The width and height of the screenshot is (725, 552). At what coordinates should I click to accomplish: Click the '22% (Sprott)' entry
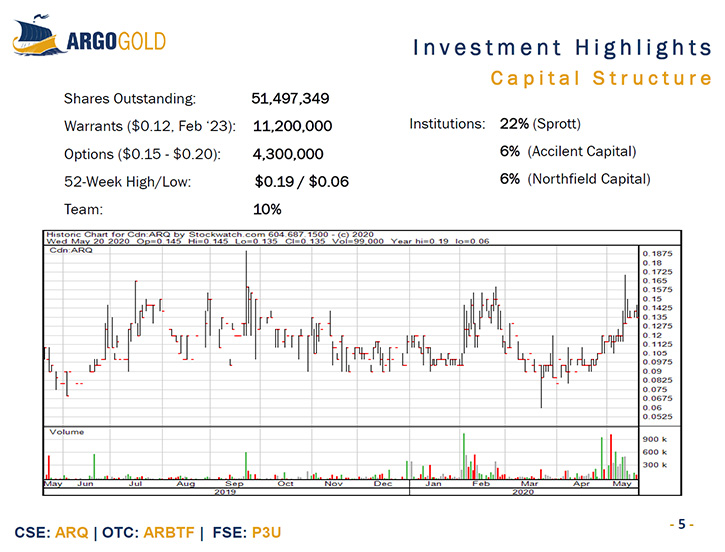point(540,124)
